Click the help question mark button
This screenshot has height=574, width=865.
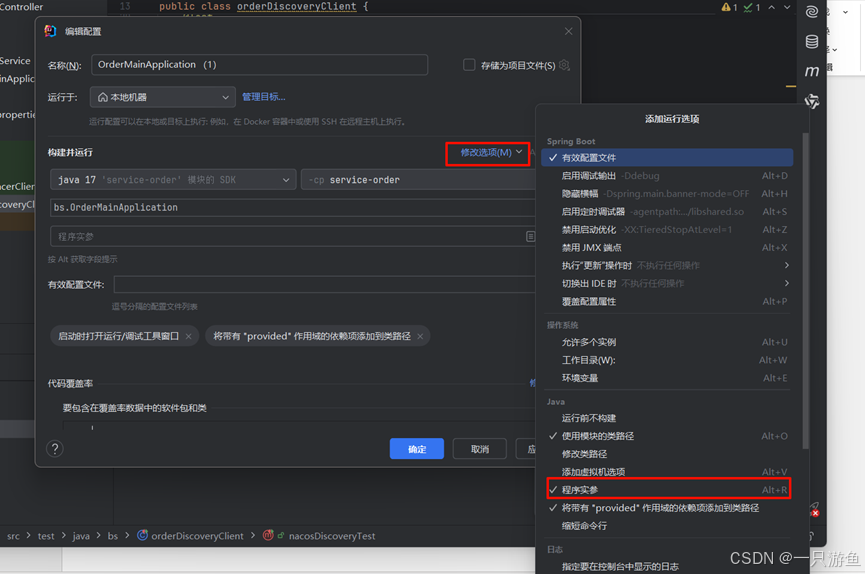(x=55, y=449)
